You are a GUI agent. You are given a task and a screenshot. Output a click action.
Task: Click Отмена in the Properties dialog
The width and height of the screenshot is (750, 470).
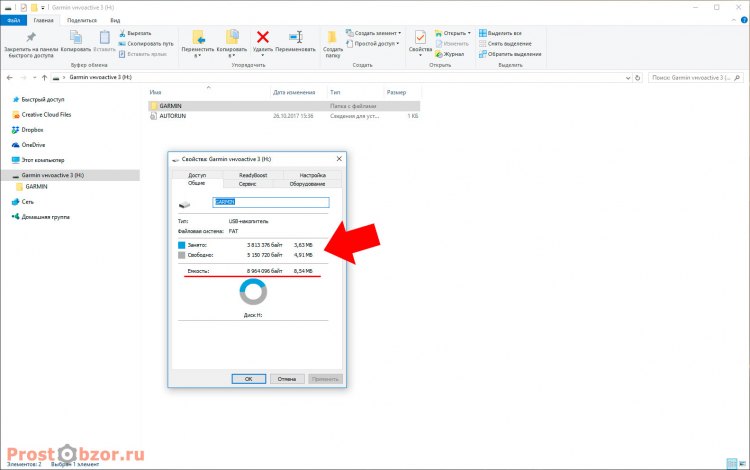(x=287, y=379)
